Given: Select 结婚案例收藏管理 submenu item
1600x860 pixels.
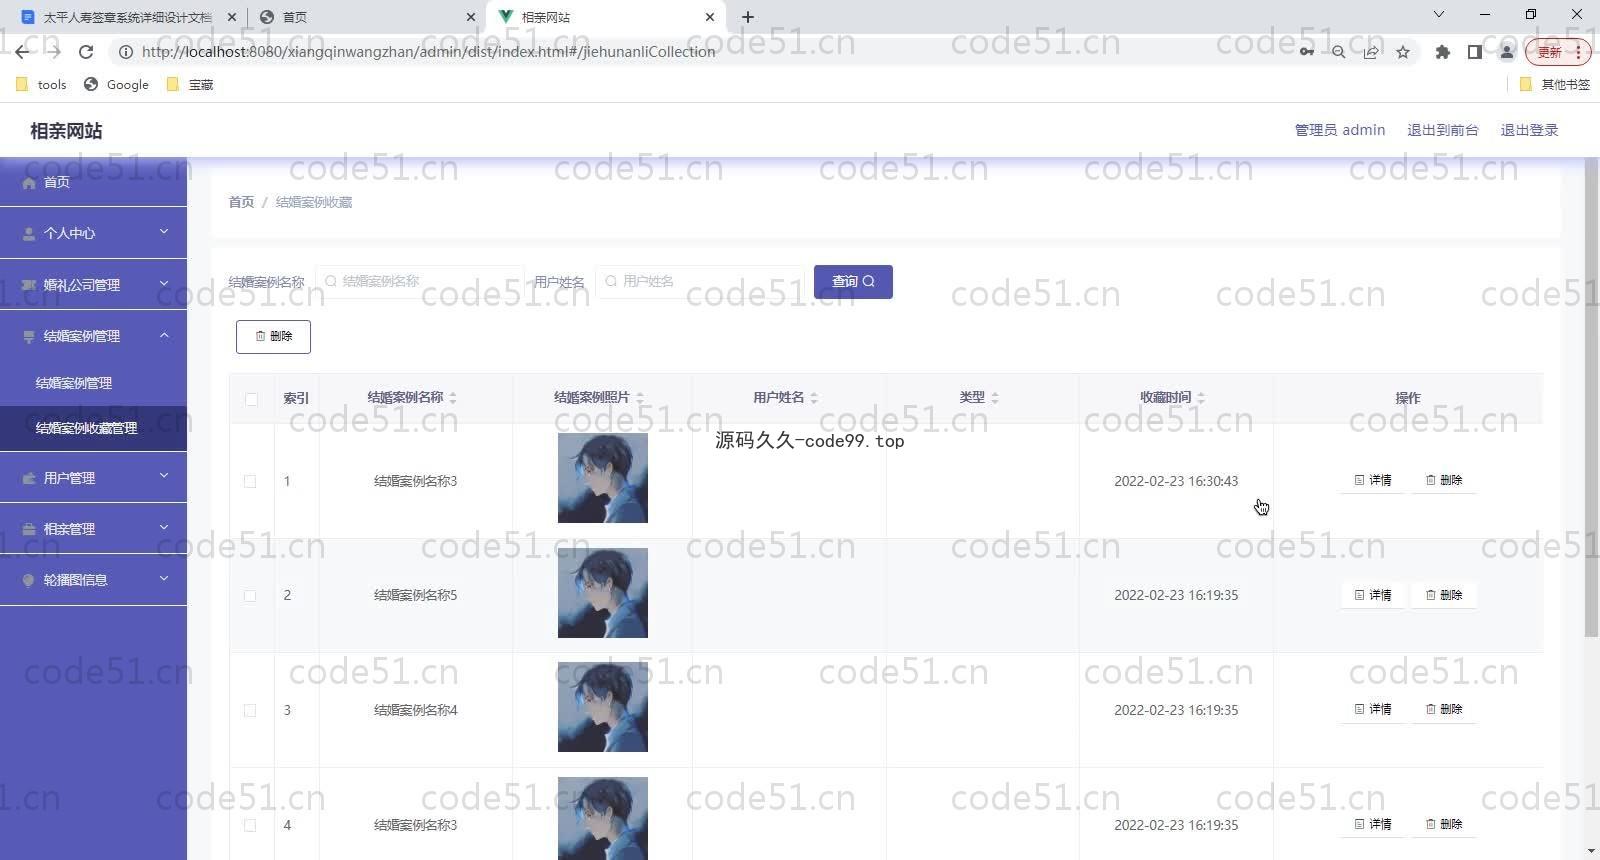Looking at the screenshot, I should (x=93, y=428).
